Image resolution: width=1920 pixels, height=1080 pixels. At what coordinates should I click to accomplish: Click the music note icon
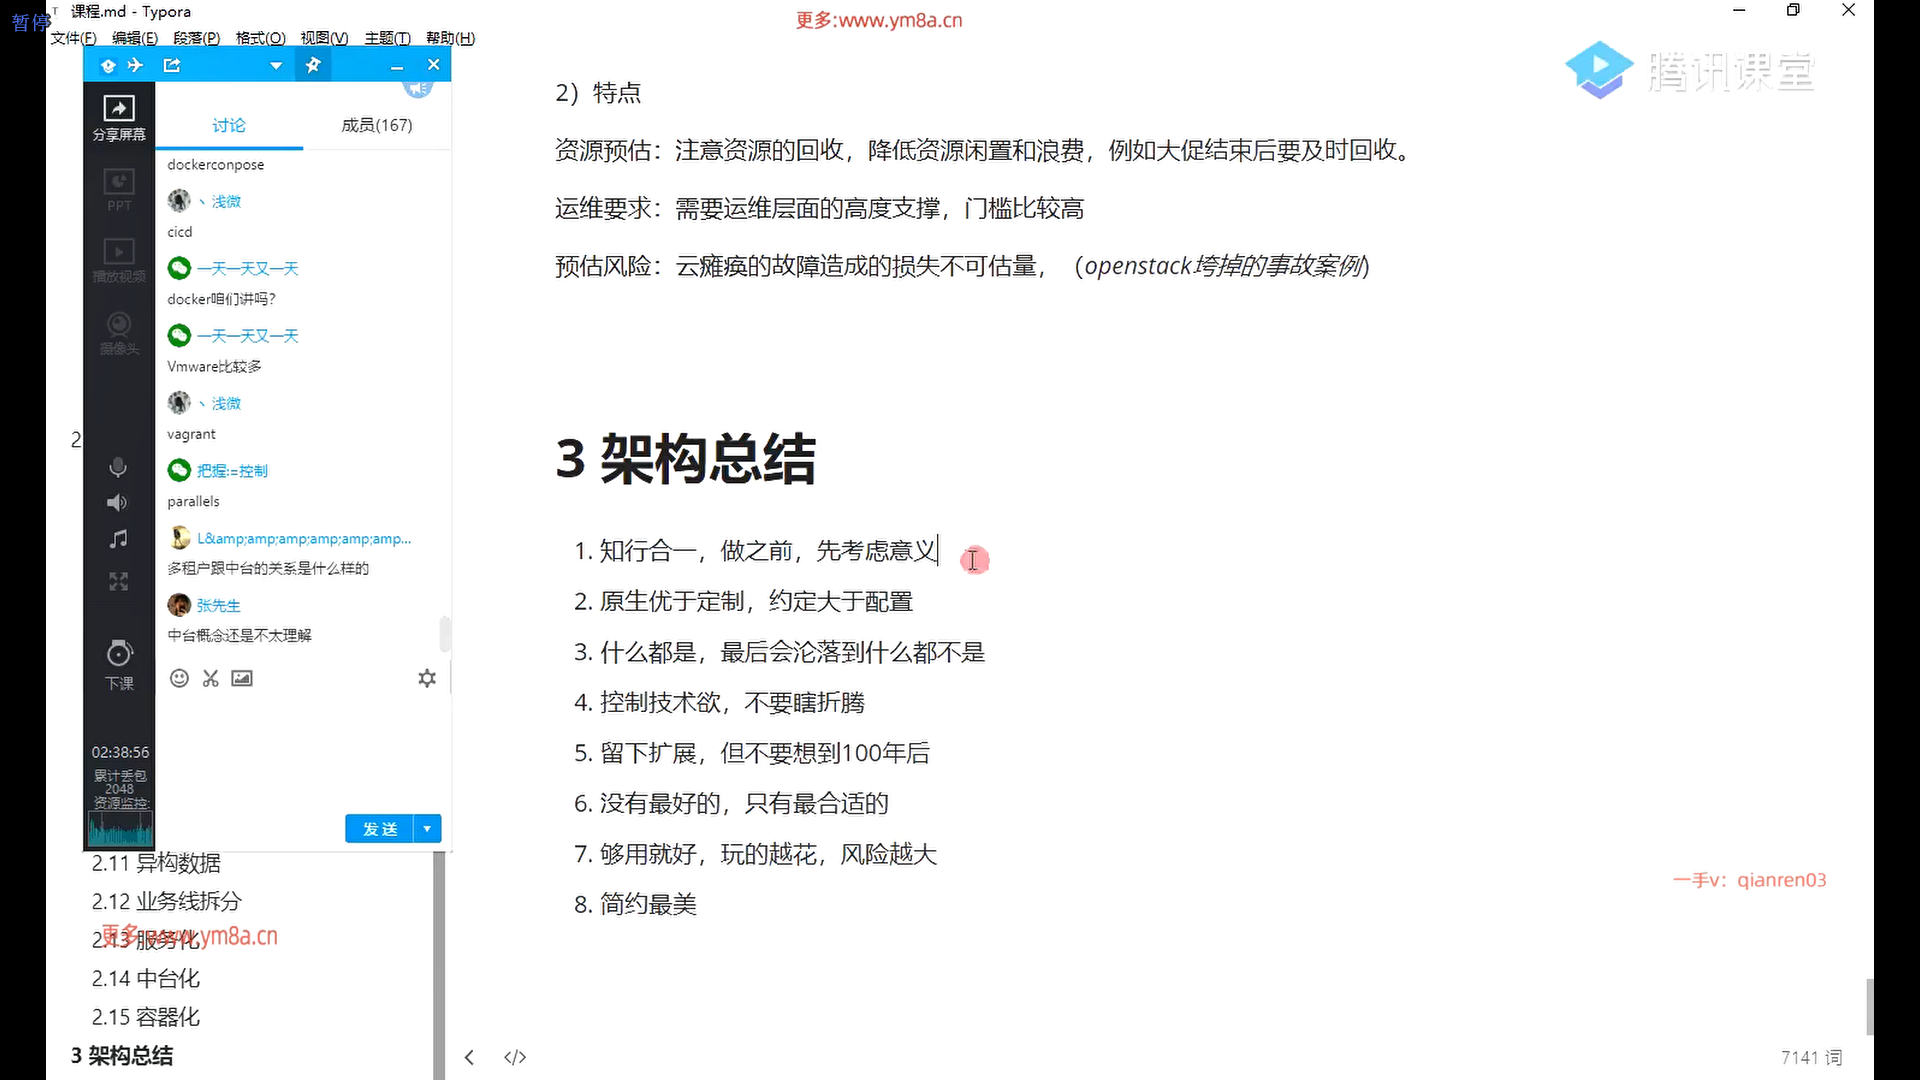point(118,539)
